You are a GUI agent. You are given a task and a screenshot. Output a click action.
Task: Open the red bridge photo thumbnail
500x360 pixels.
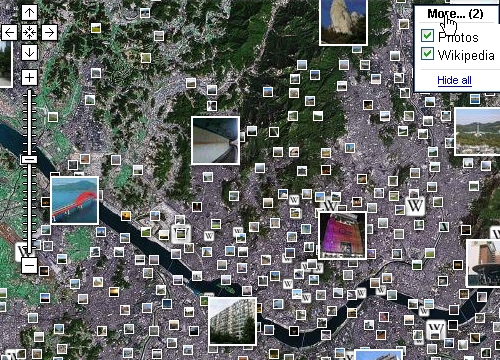75,200
